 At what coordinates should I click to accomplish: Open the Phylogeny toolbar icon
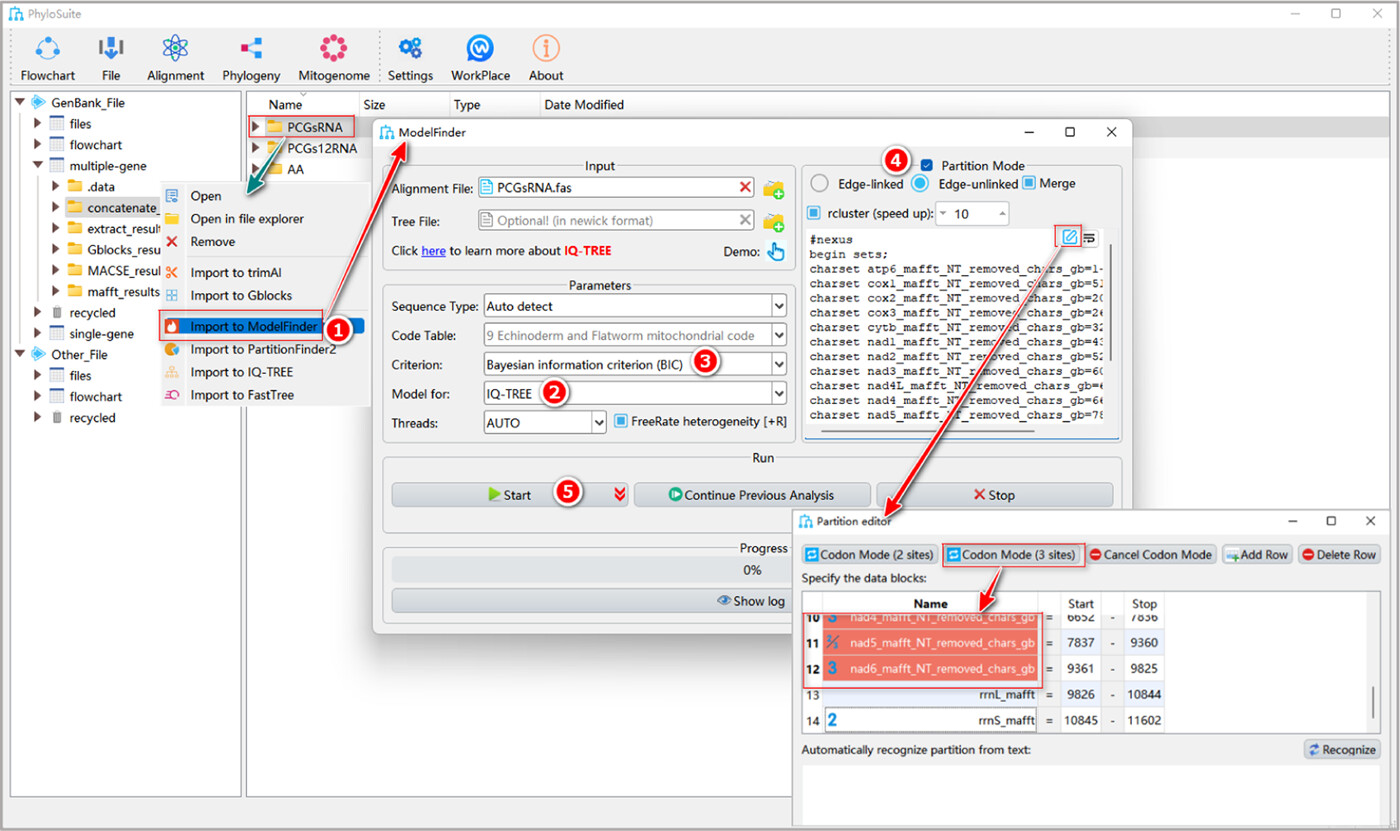[251, 58]
